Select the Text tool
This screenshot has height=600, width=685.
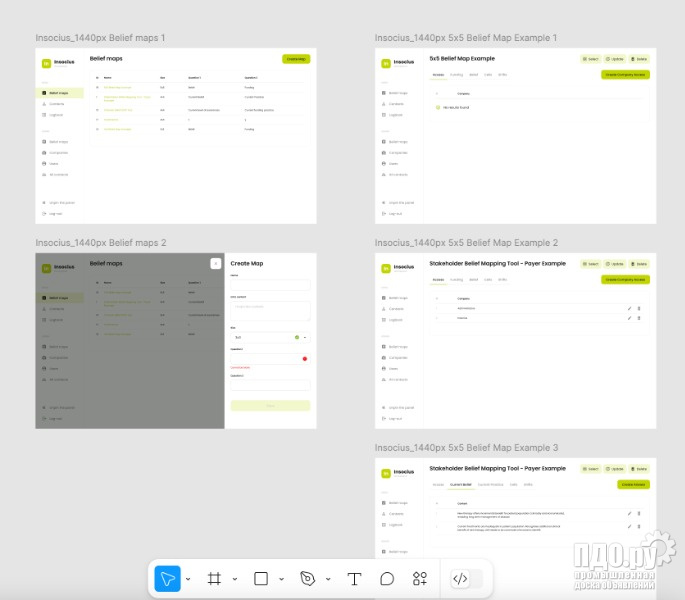coord(354,578)
